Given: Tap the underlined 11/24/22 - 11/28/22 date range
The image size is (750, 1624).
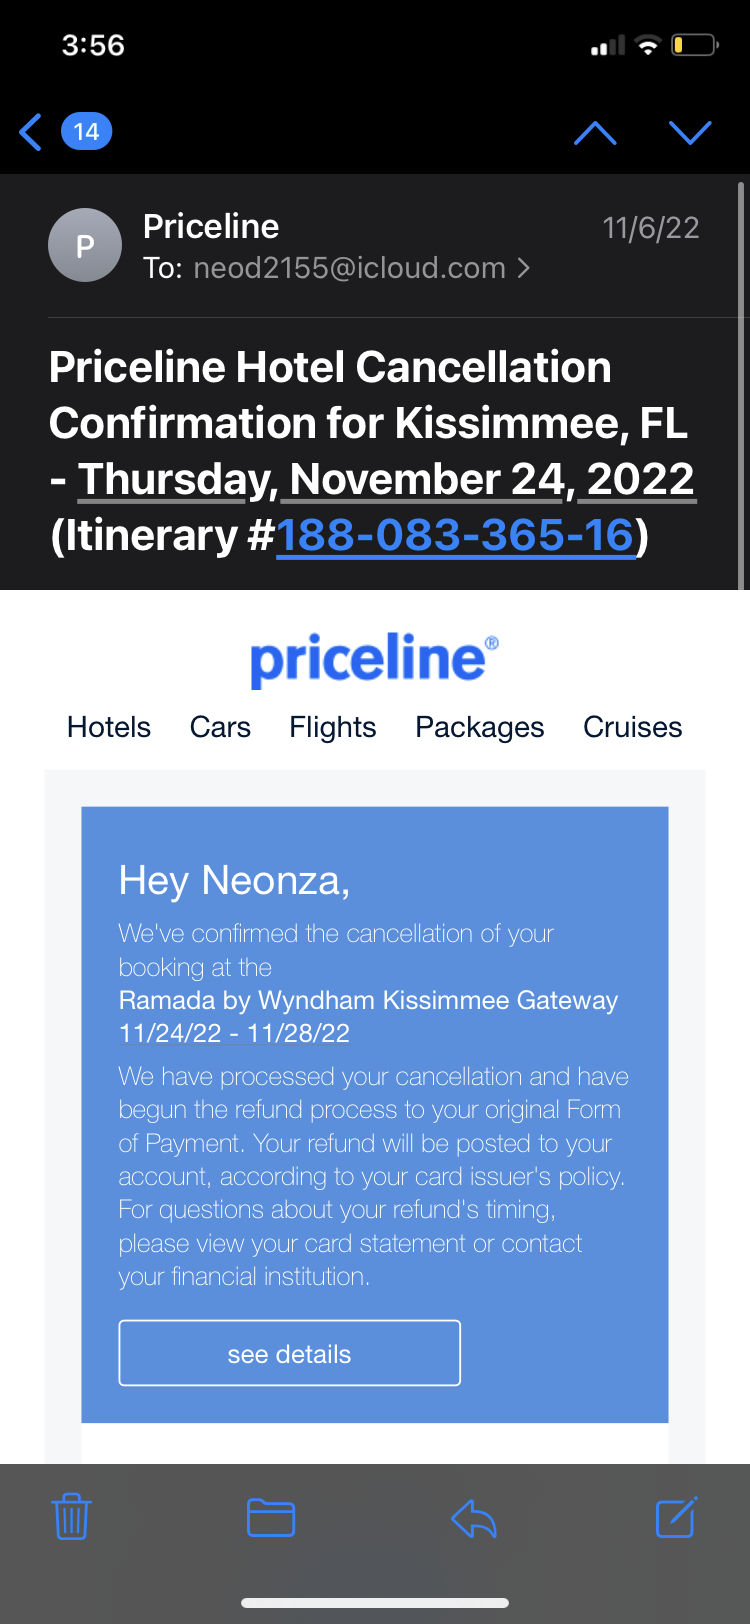Looking at the screenshot, I should click(234, 1033).
